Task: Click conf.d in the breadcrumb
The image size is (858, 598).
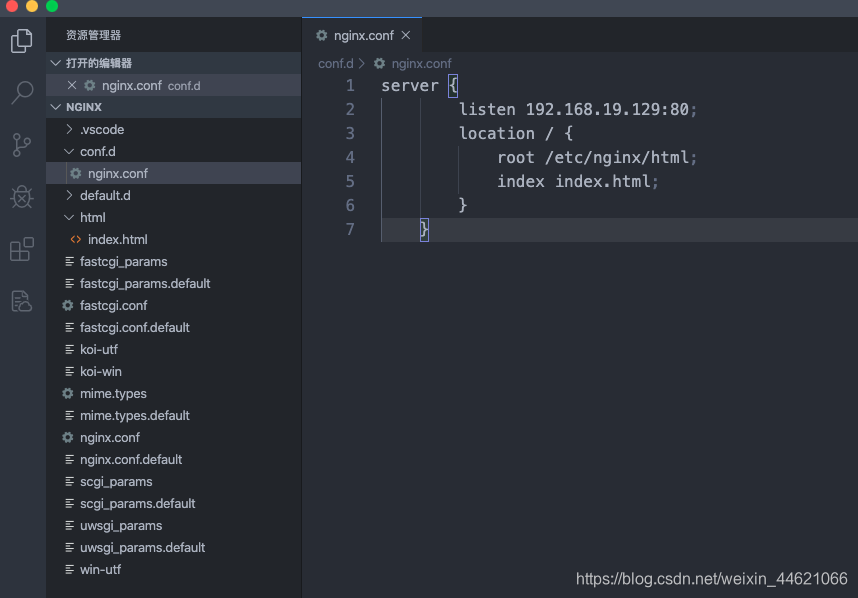Action: click(335, 63)
